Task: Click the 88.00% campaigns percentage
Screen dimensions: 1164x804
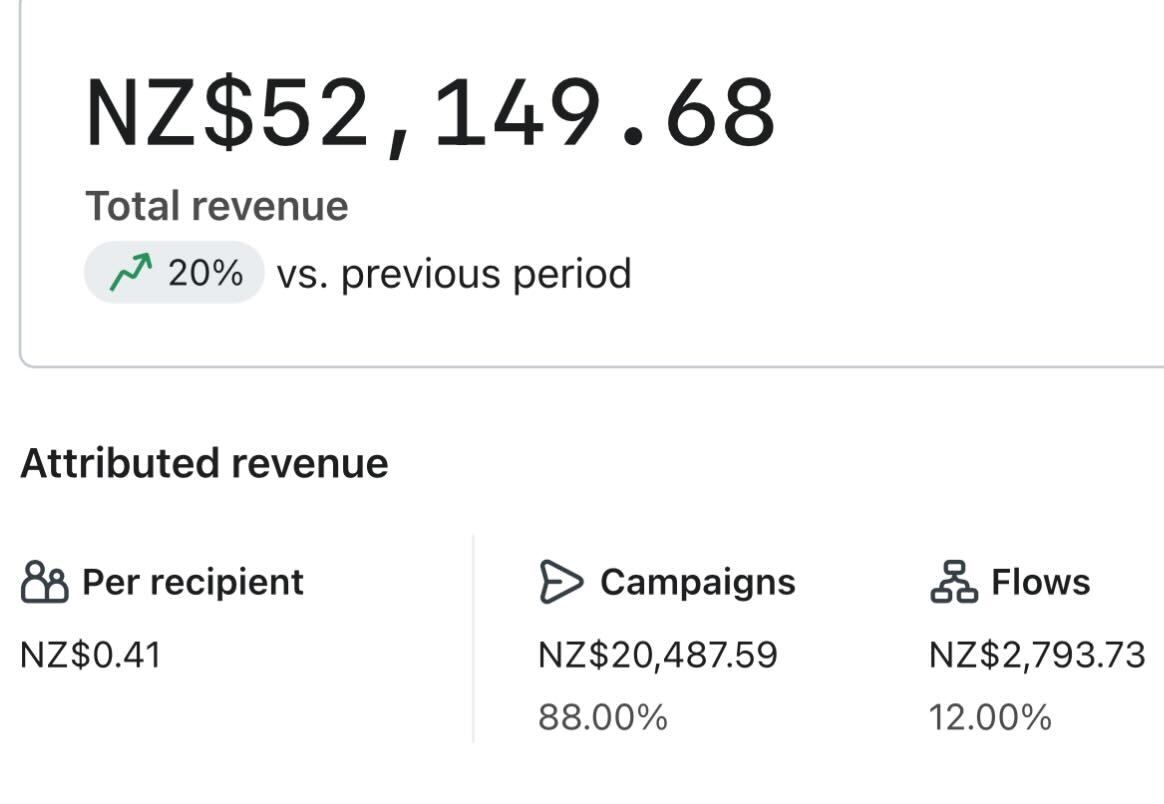Action: pos(603,717)
